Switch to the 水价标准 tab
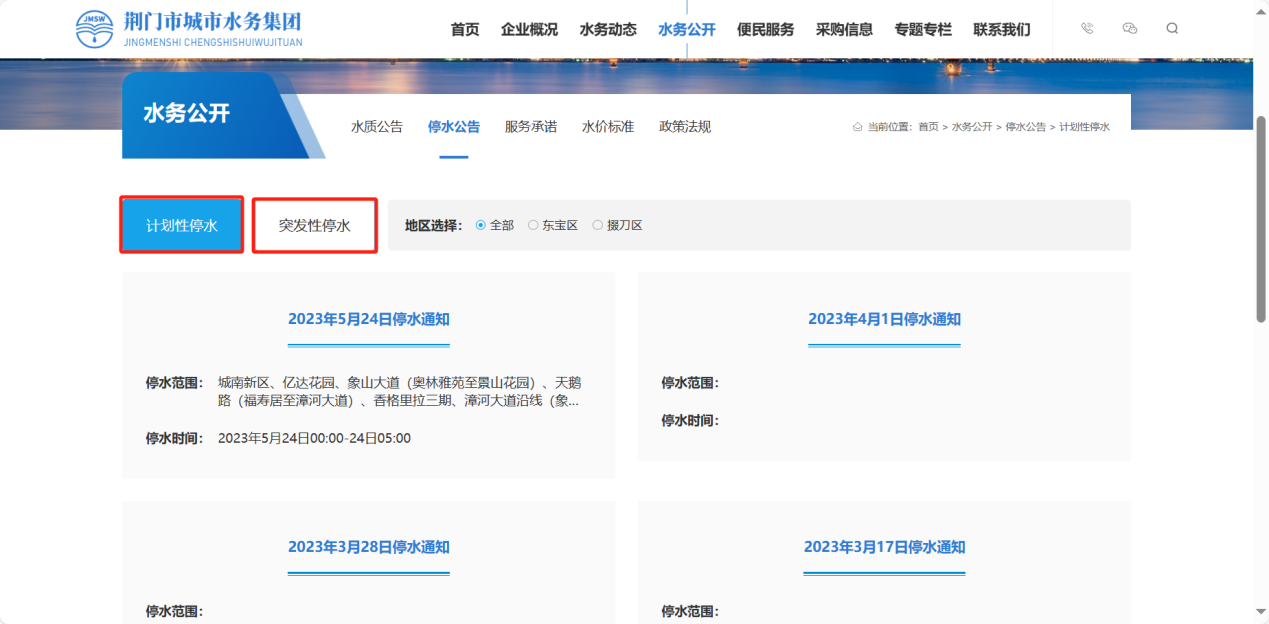The height and width of the screenshot is (624, 1269). [x=608, y=127]
